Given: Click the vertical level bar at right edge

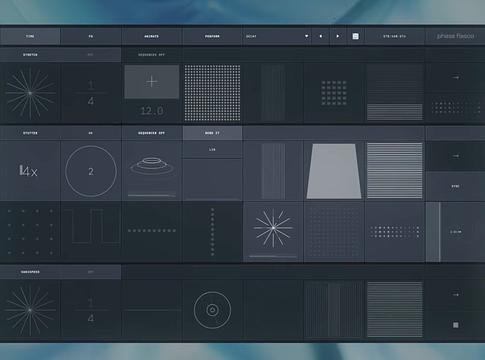Looking at the screenshot, I should [433, 232].
